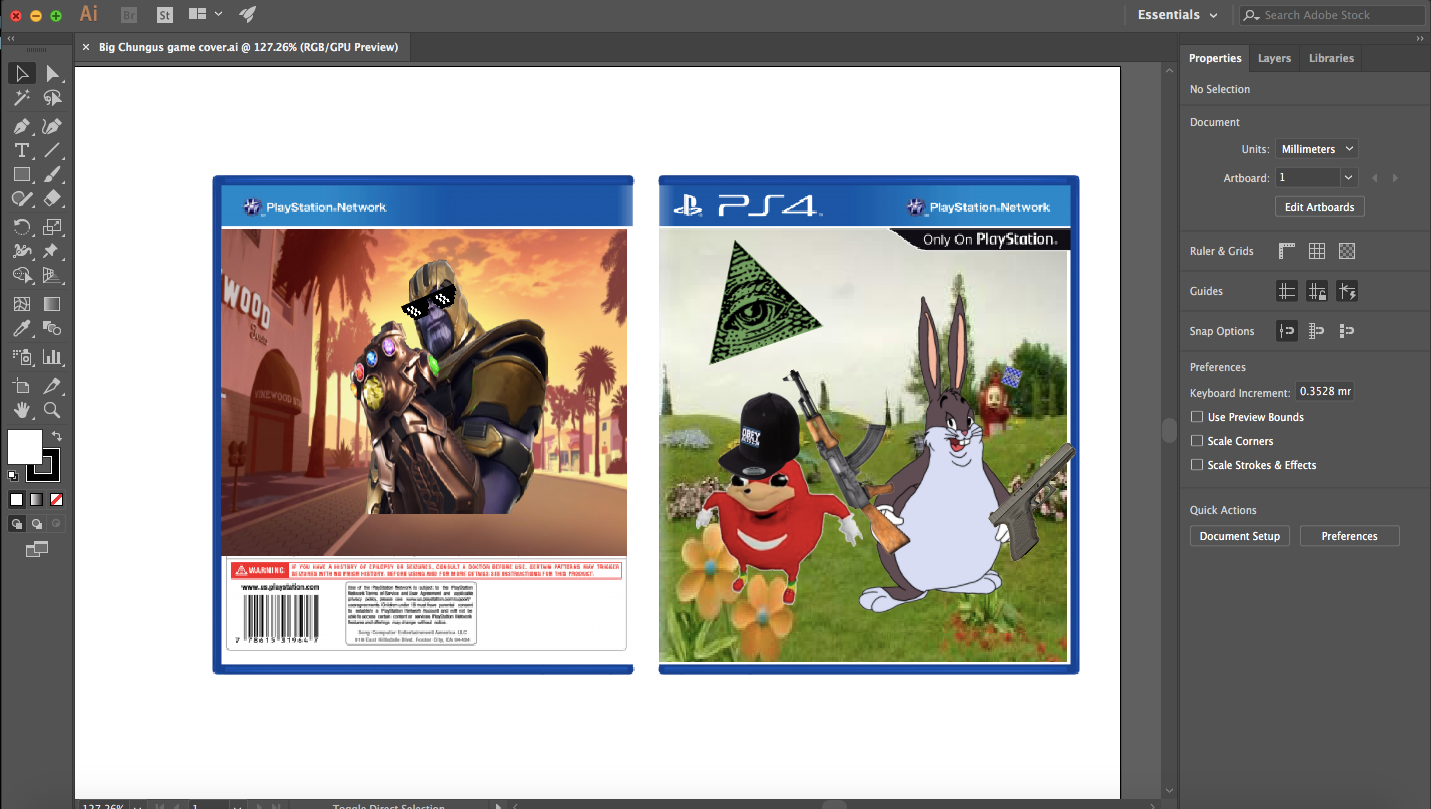The width and height of the screenshot is (1431, 809).
Task: Reset to default fill and stroke
Action: pos(12,475)
